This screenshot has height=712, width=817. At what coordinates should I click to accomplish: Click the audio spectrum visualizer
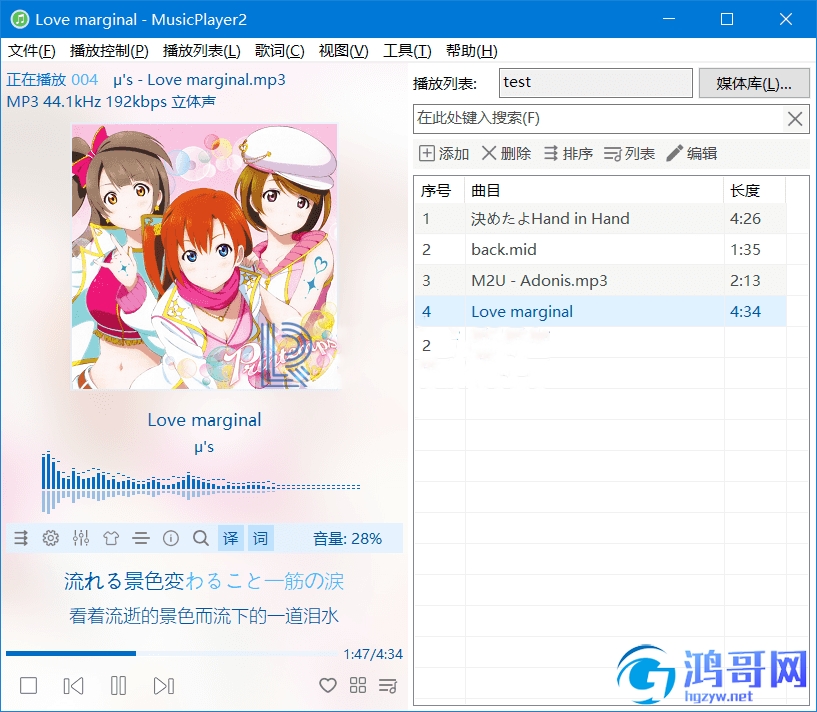(x=201, y=482)
